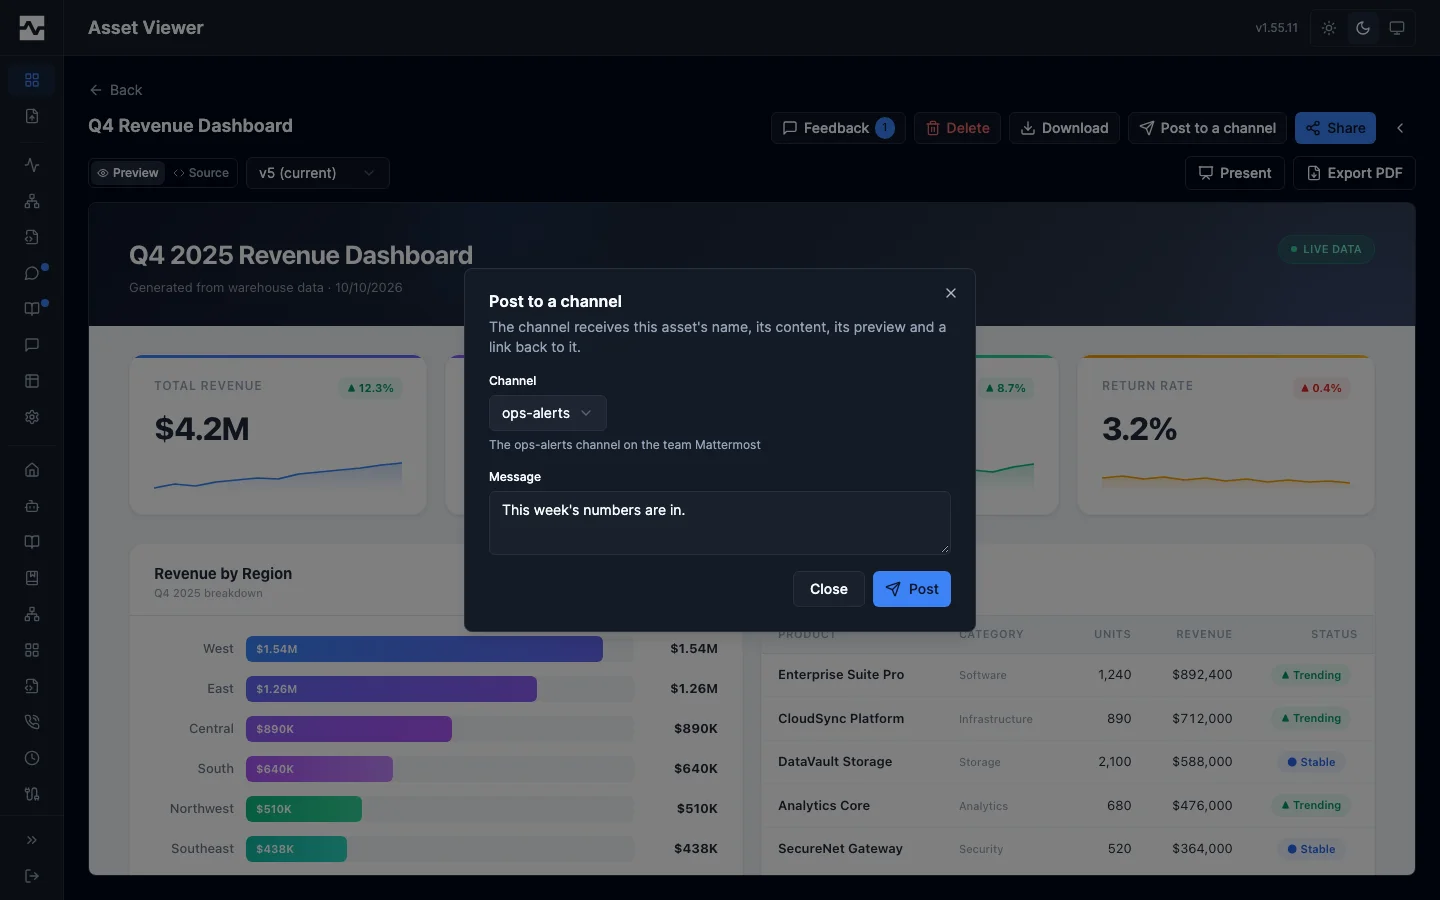Switch to dark theme with the moon icon
This screenshot has width=1440, height=900.
(x=1363, y=28)
